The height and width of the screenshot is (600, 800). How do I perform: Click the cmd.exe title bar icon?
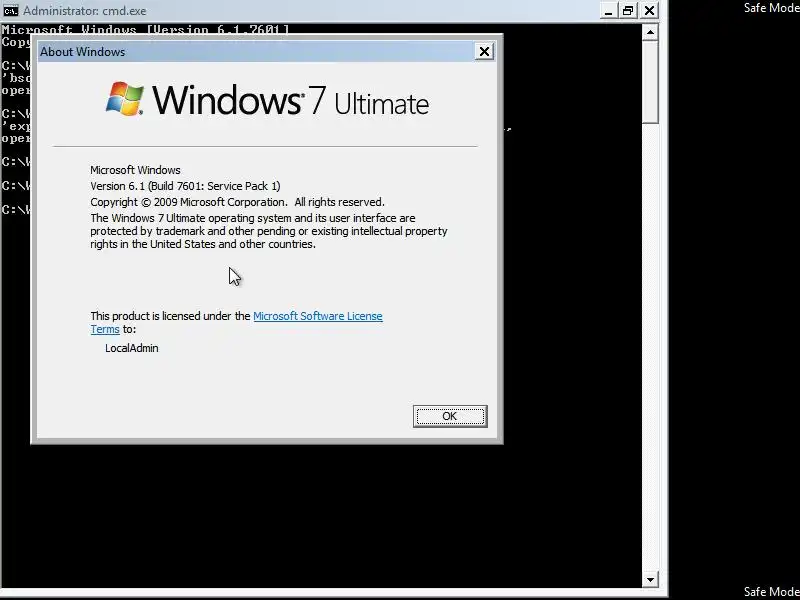point(10,10)
